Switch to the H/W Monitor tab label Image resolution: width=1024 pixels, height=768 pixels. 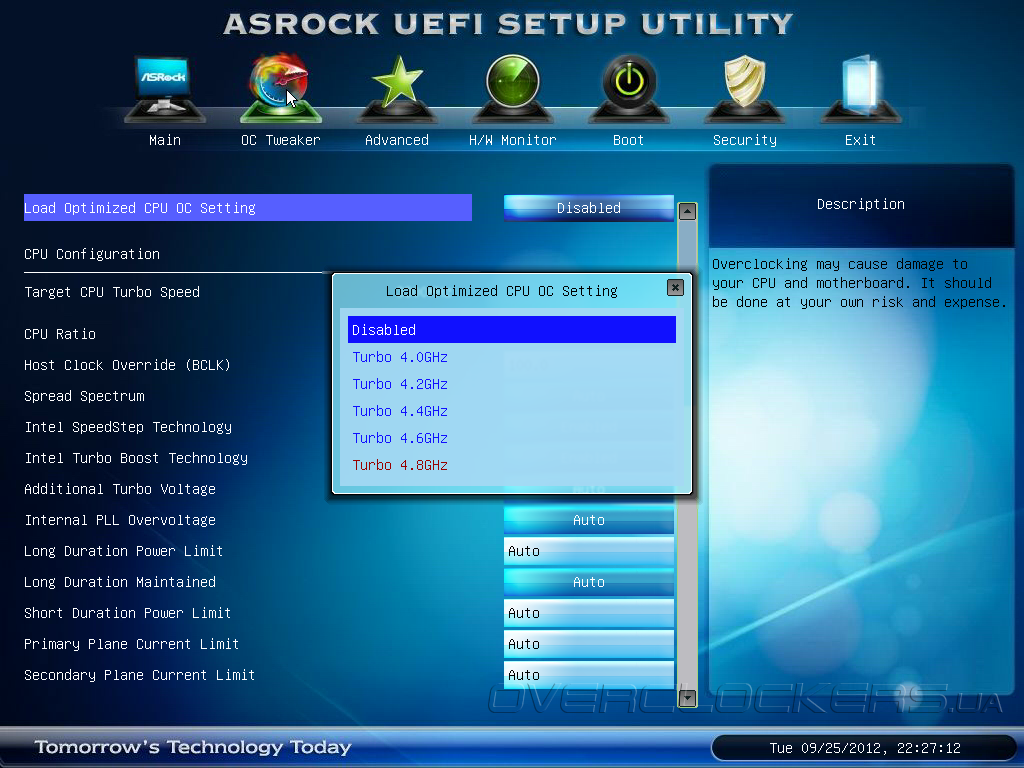tap(513, 140)
